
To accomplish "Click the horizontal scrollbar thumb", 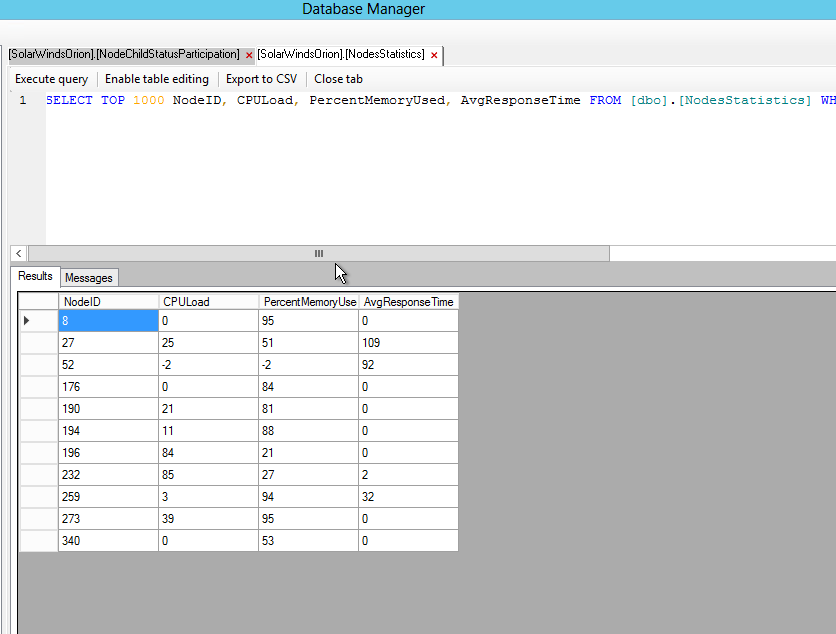I will coord(318,253).
